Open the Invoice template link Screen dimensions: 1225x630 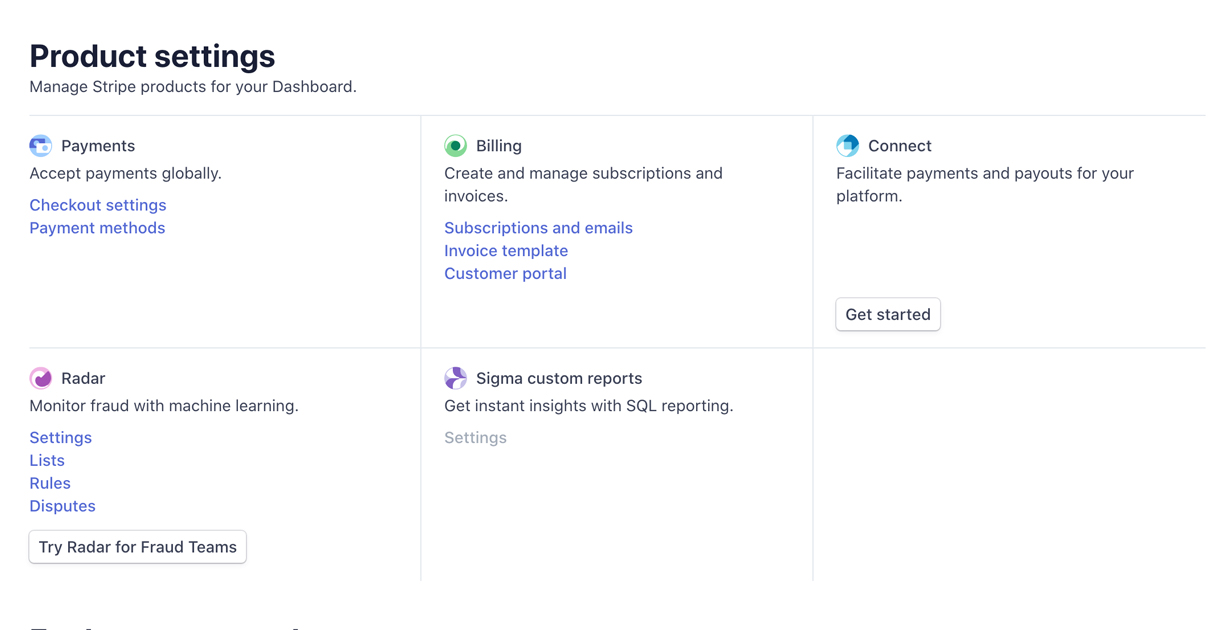(x=506, y=251)
